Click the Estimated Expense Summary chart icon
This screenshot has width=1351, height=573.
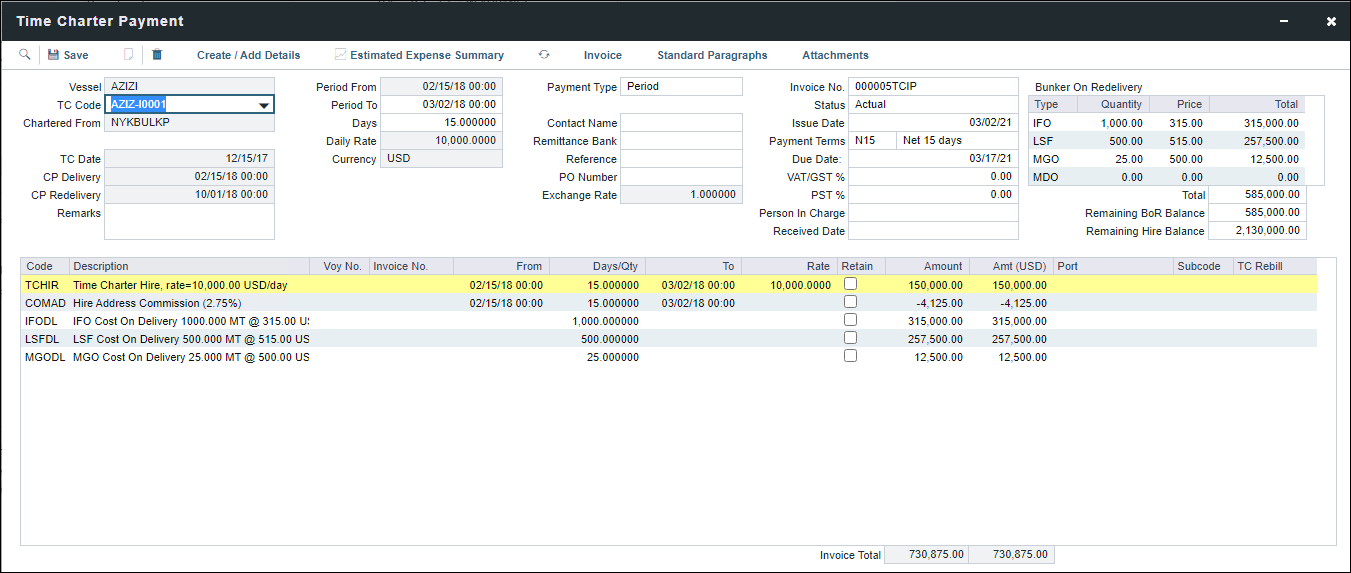click(341, 55)
